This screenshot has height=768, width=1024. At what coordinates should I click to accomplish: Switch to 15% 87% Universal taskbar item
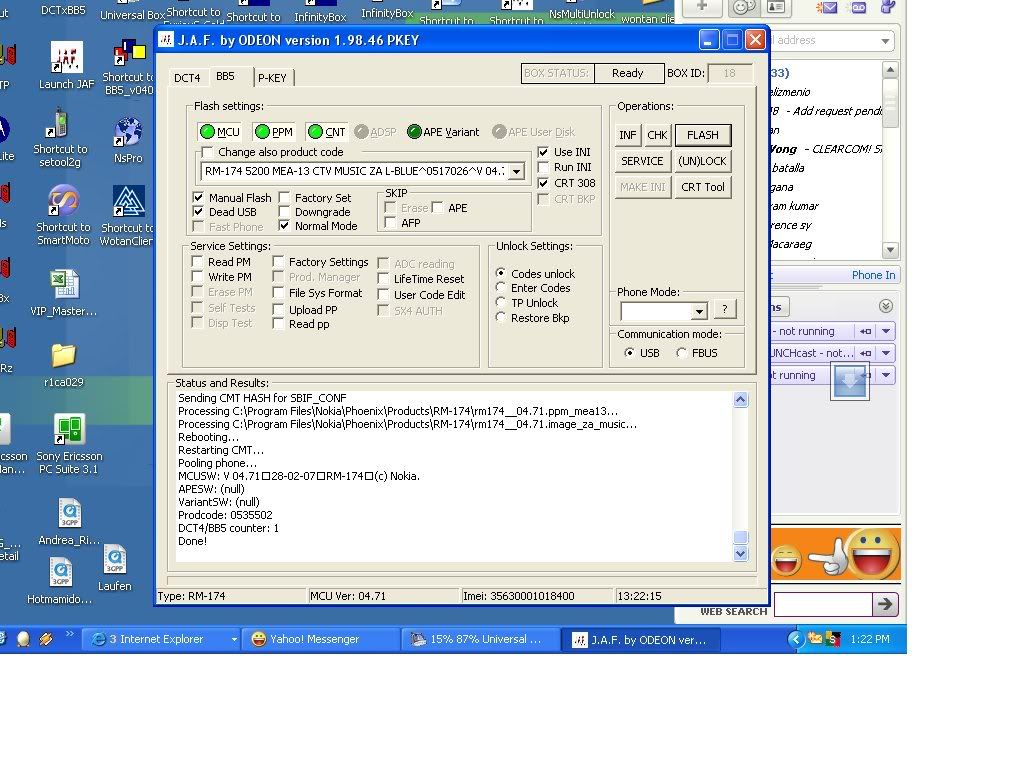pos(481,639)
